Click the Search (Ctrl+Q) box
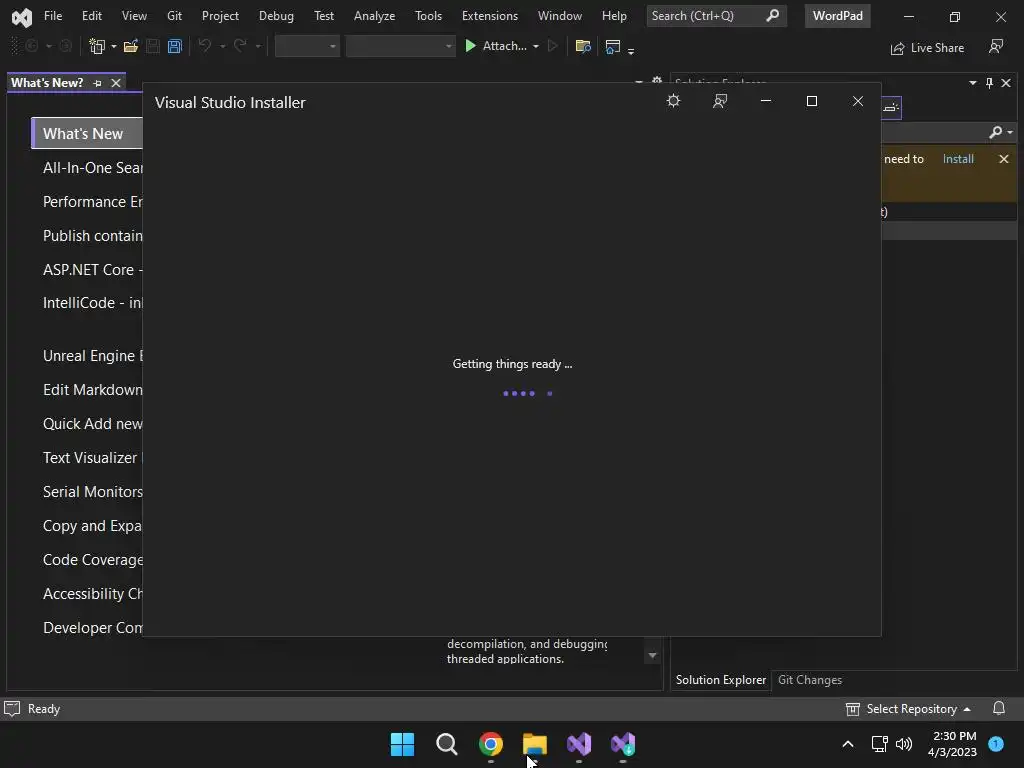Viewport: 1024px width, 768px height. (716, 16)
